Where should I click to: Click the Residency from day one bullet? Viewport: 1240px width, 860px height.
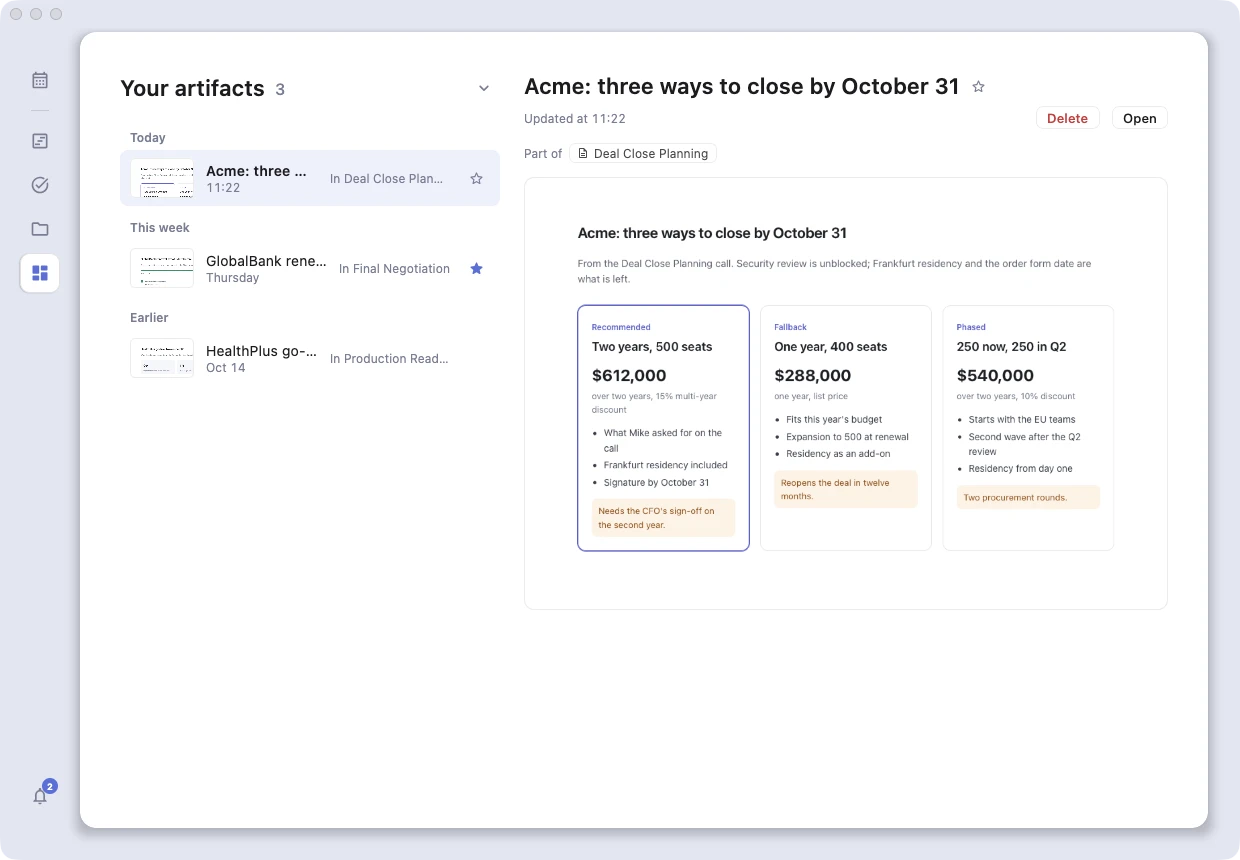1020,469
